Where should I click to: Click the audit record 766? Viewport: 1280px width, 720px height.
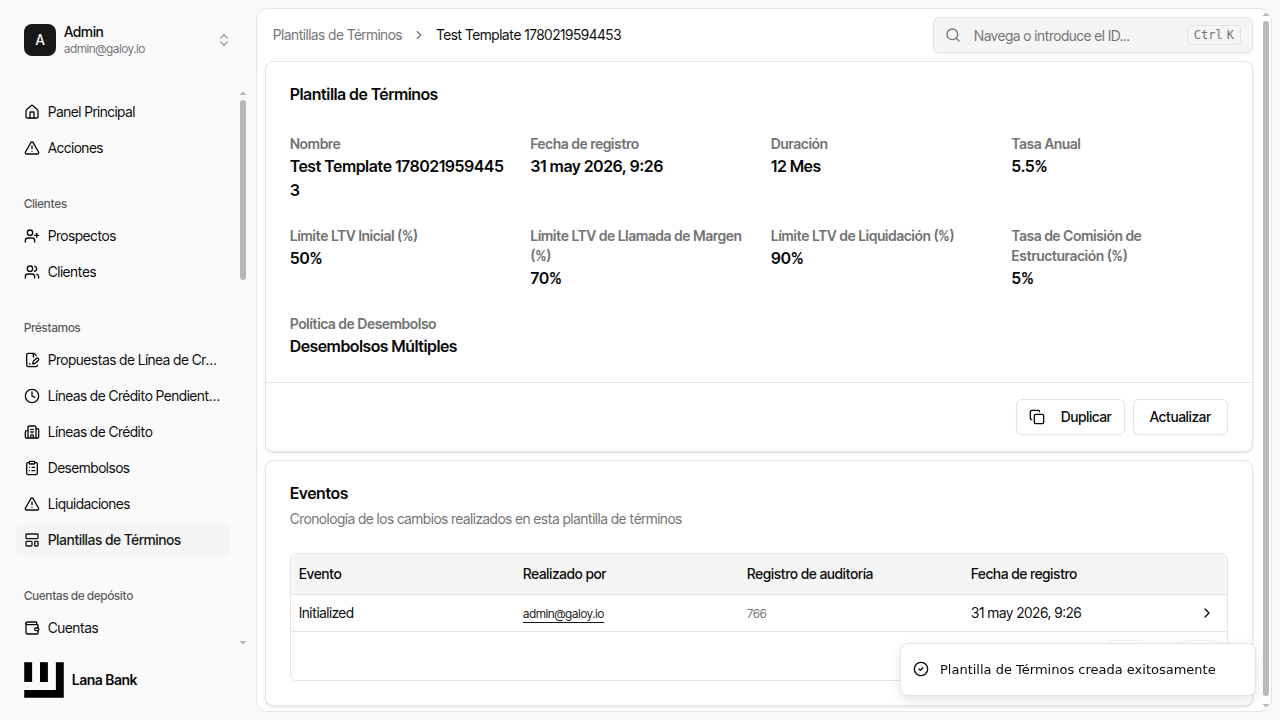[x=757, y=613]
